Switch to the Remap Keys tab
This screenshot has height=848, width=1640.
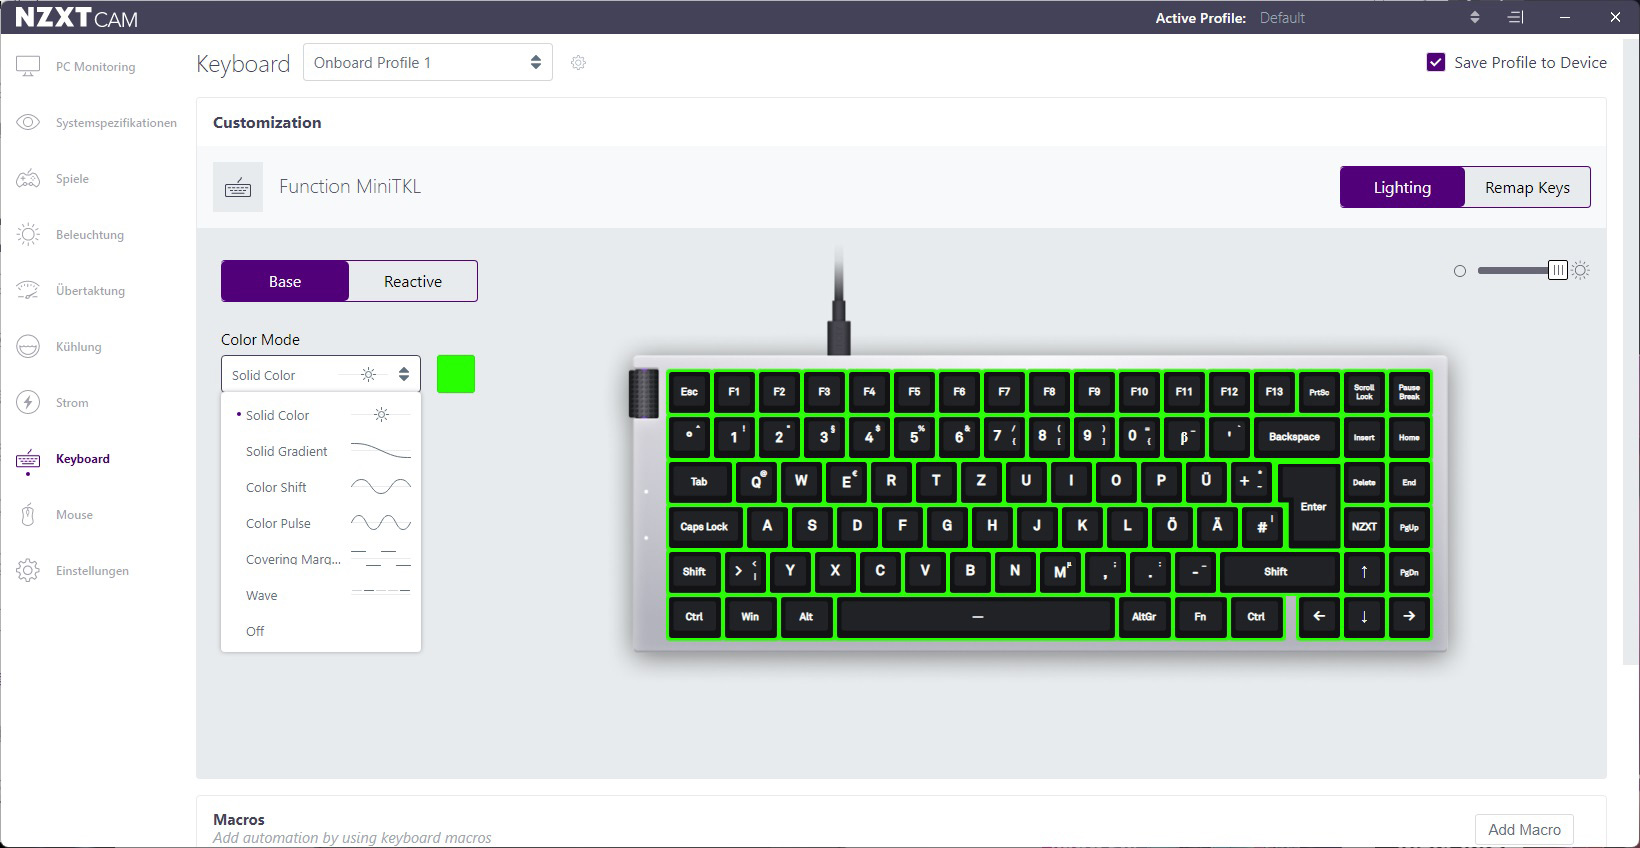coord(1527,187)
